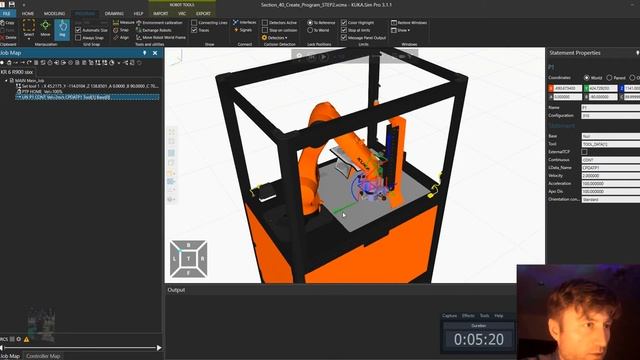Click the curved arrow icon in Job Map toolbar
The image size is (640, 360).
coord(29,63)
